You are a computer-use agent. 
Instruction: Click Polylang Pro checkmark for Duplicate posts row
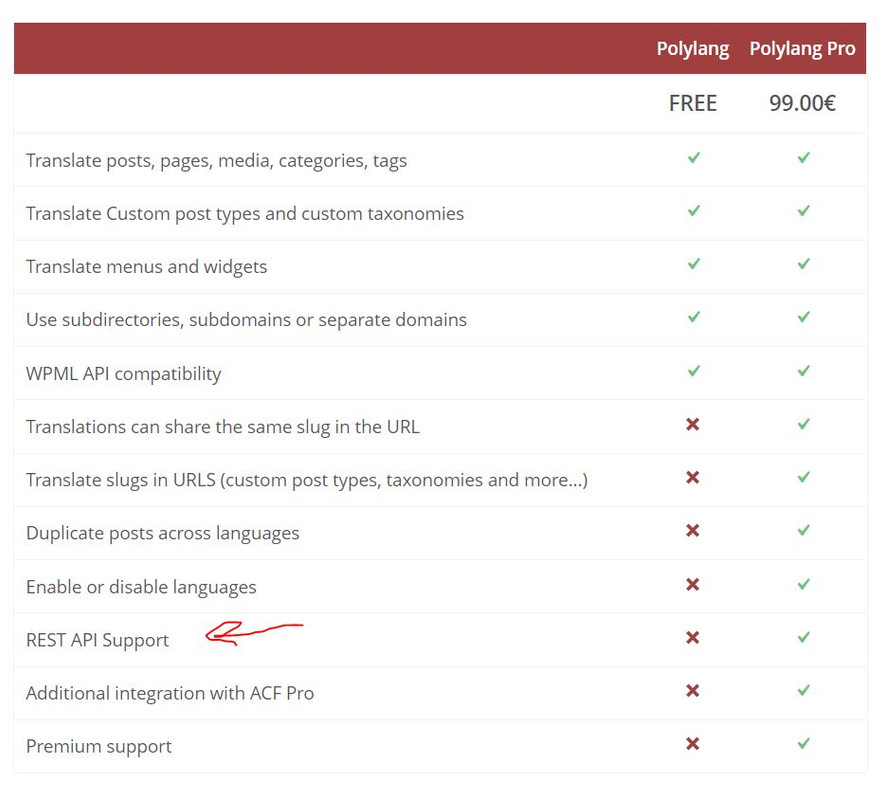click(x=804, y=530)
